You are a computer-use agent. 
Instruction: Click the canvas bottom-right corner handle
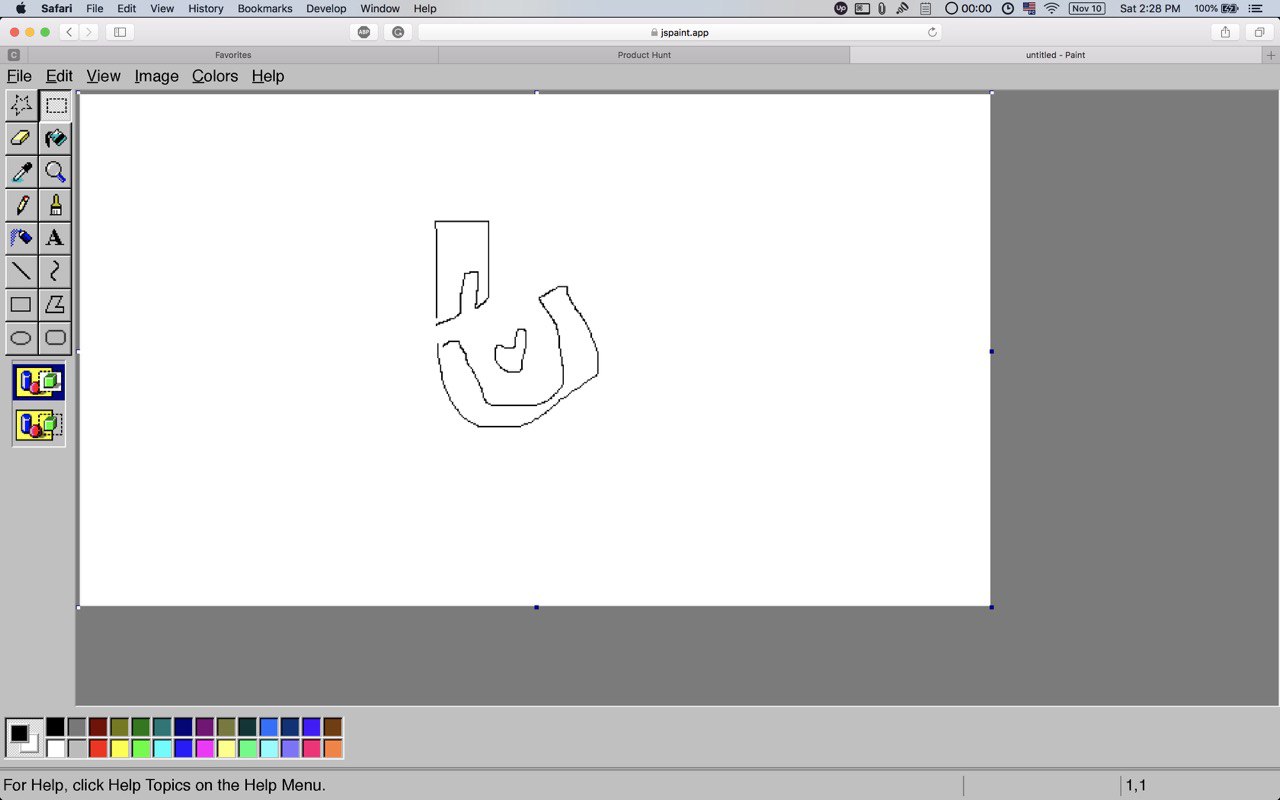pyautogui.click(x=991, y=607)
